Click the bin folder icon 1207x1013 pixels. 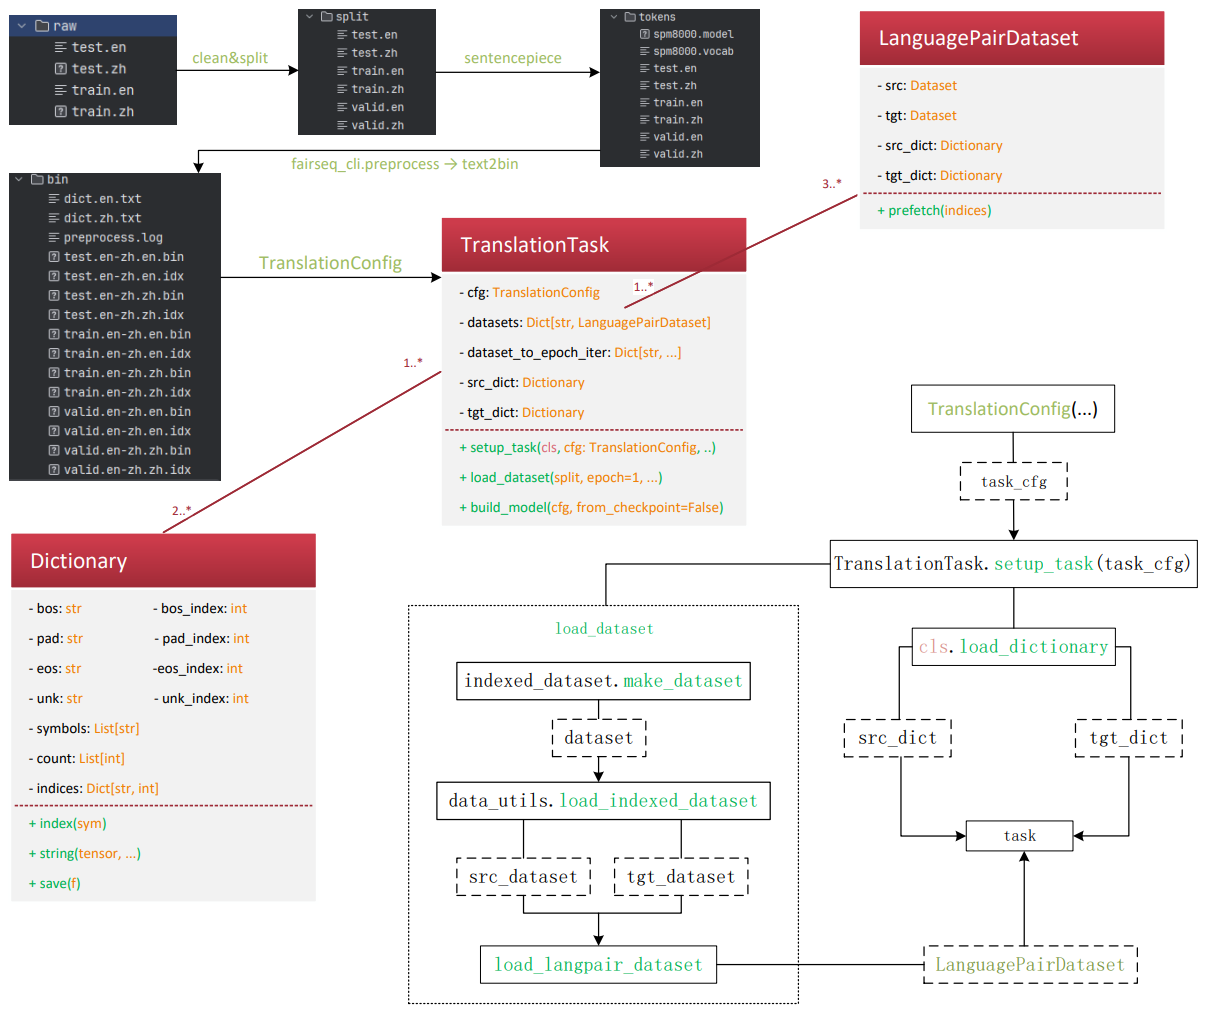[x=38, y=180]
